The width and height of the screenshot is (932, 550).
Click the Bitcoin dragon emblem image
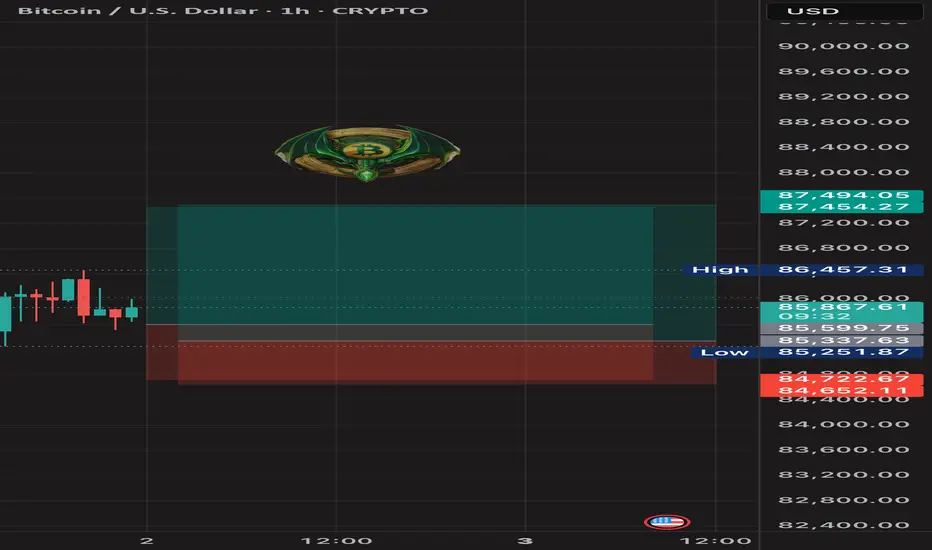tap(367, 153)
